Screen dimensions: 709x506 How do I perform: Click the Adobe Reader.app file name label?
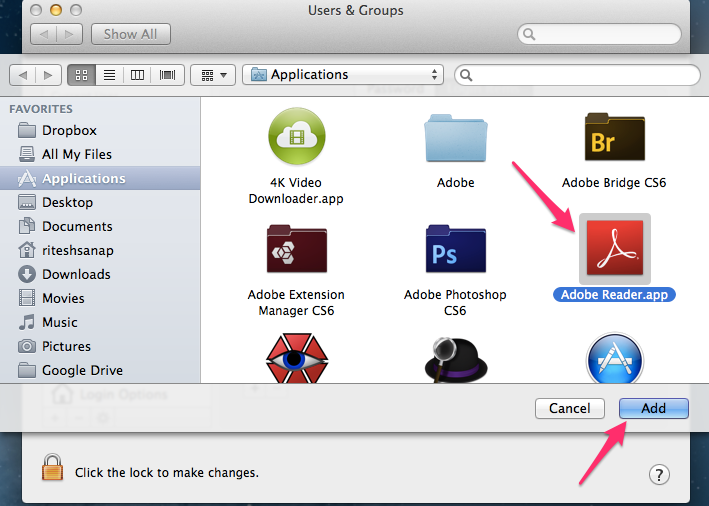[x=614, y=295]
